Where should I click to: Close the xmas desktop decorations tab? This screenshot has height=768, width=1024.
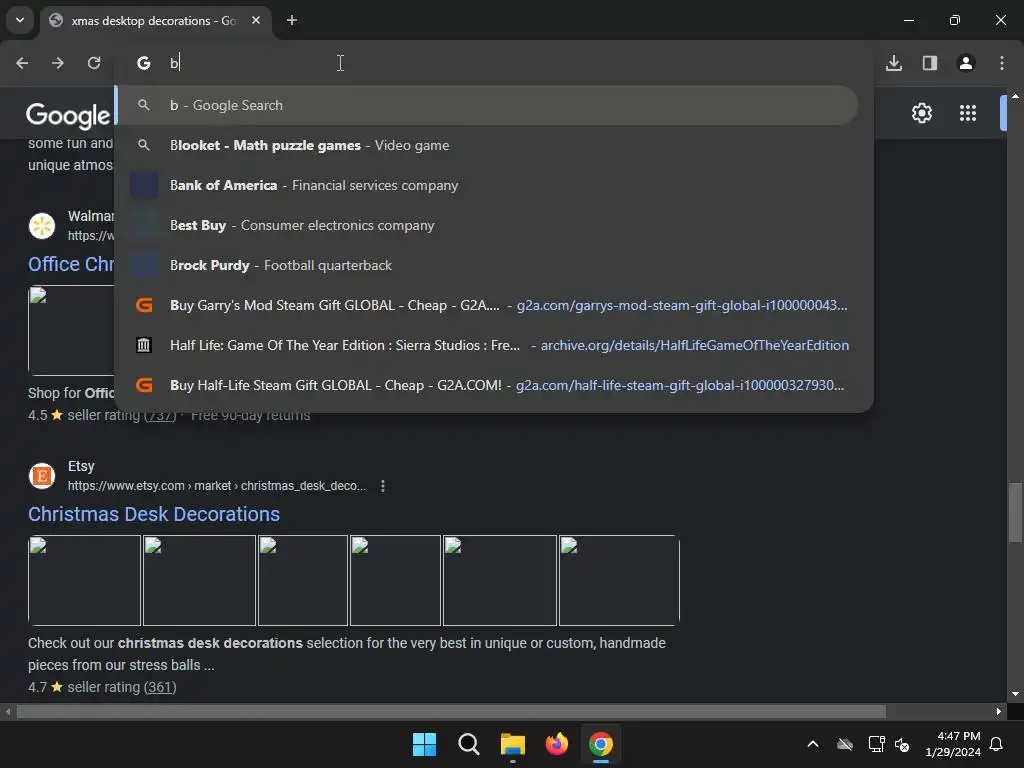point(256,20)
